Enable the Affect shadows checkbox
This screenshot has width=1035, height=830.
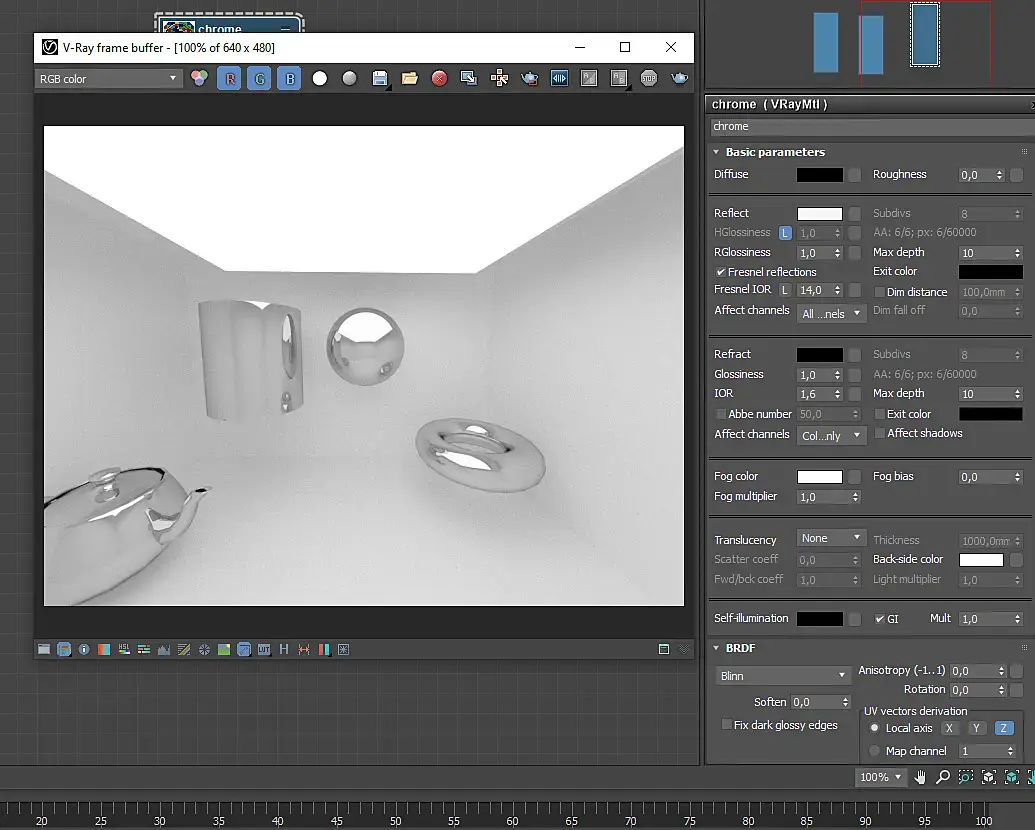[880, 433]
